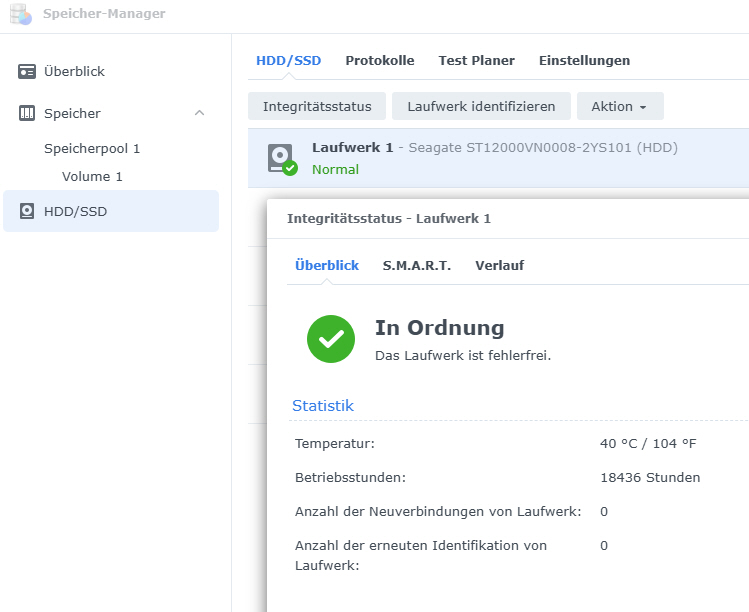Click the In Ordnung heading
Screen dimensions: 749x612
[x=439, y=328]
